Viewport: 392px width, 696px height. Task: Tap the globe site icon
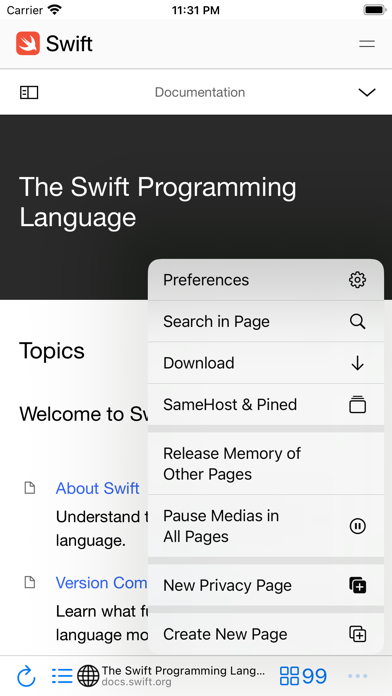(x=88, y=676)
